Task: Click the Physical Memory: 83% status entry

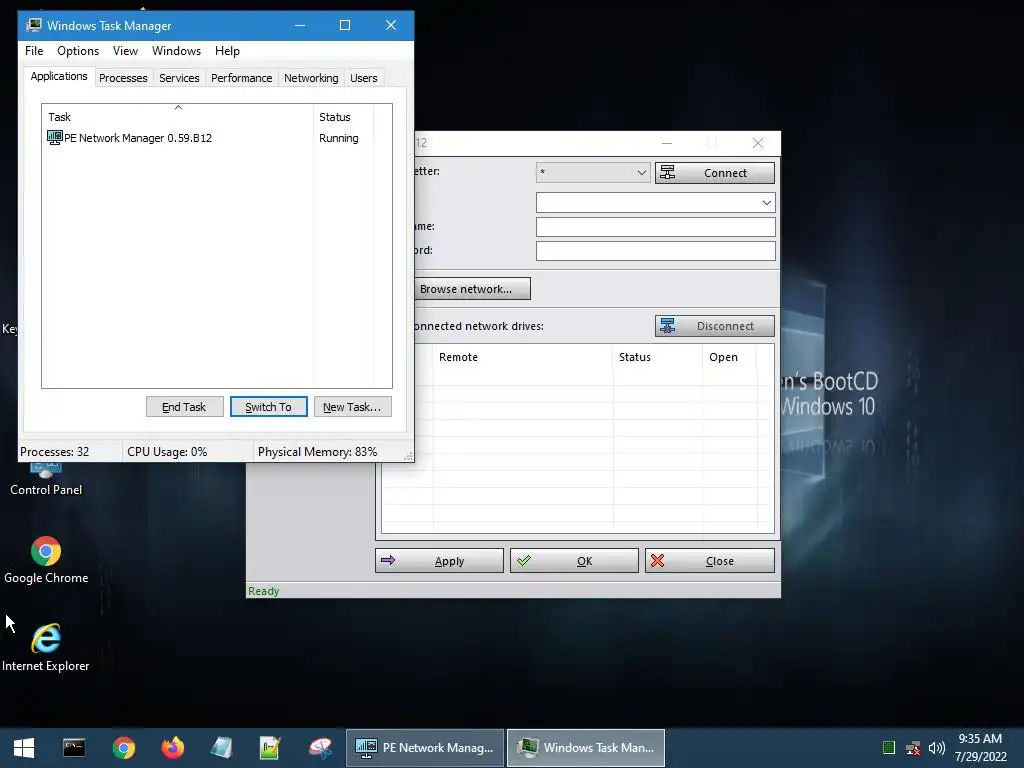Action: click(317, 452)
